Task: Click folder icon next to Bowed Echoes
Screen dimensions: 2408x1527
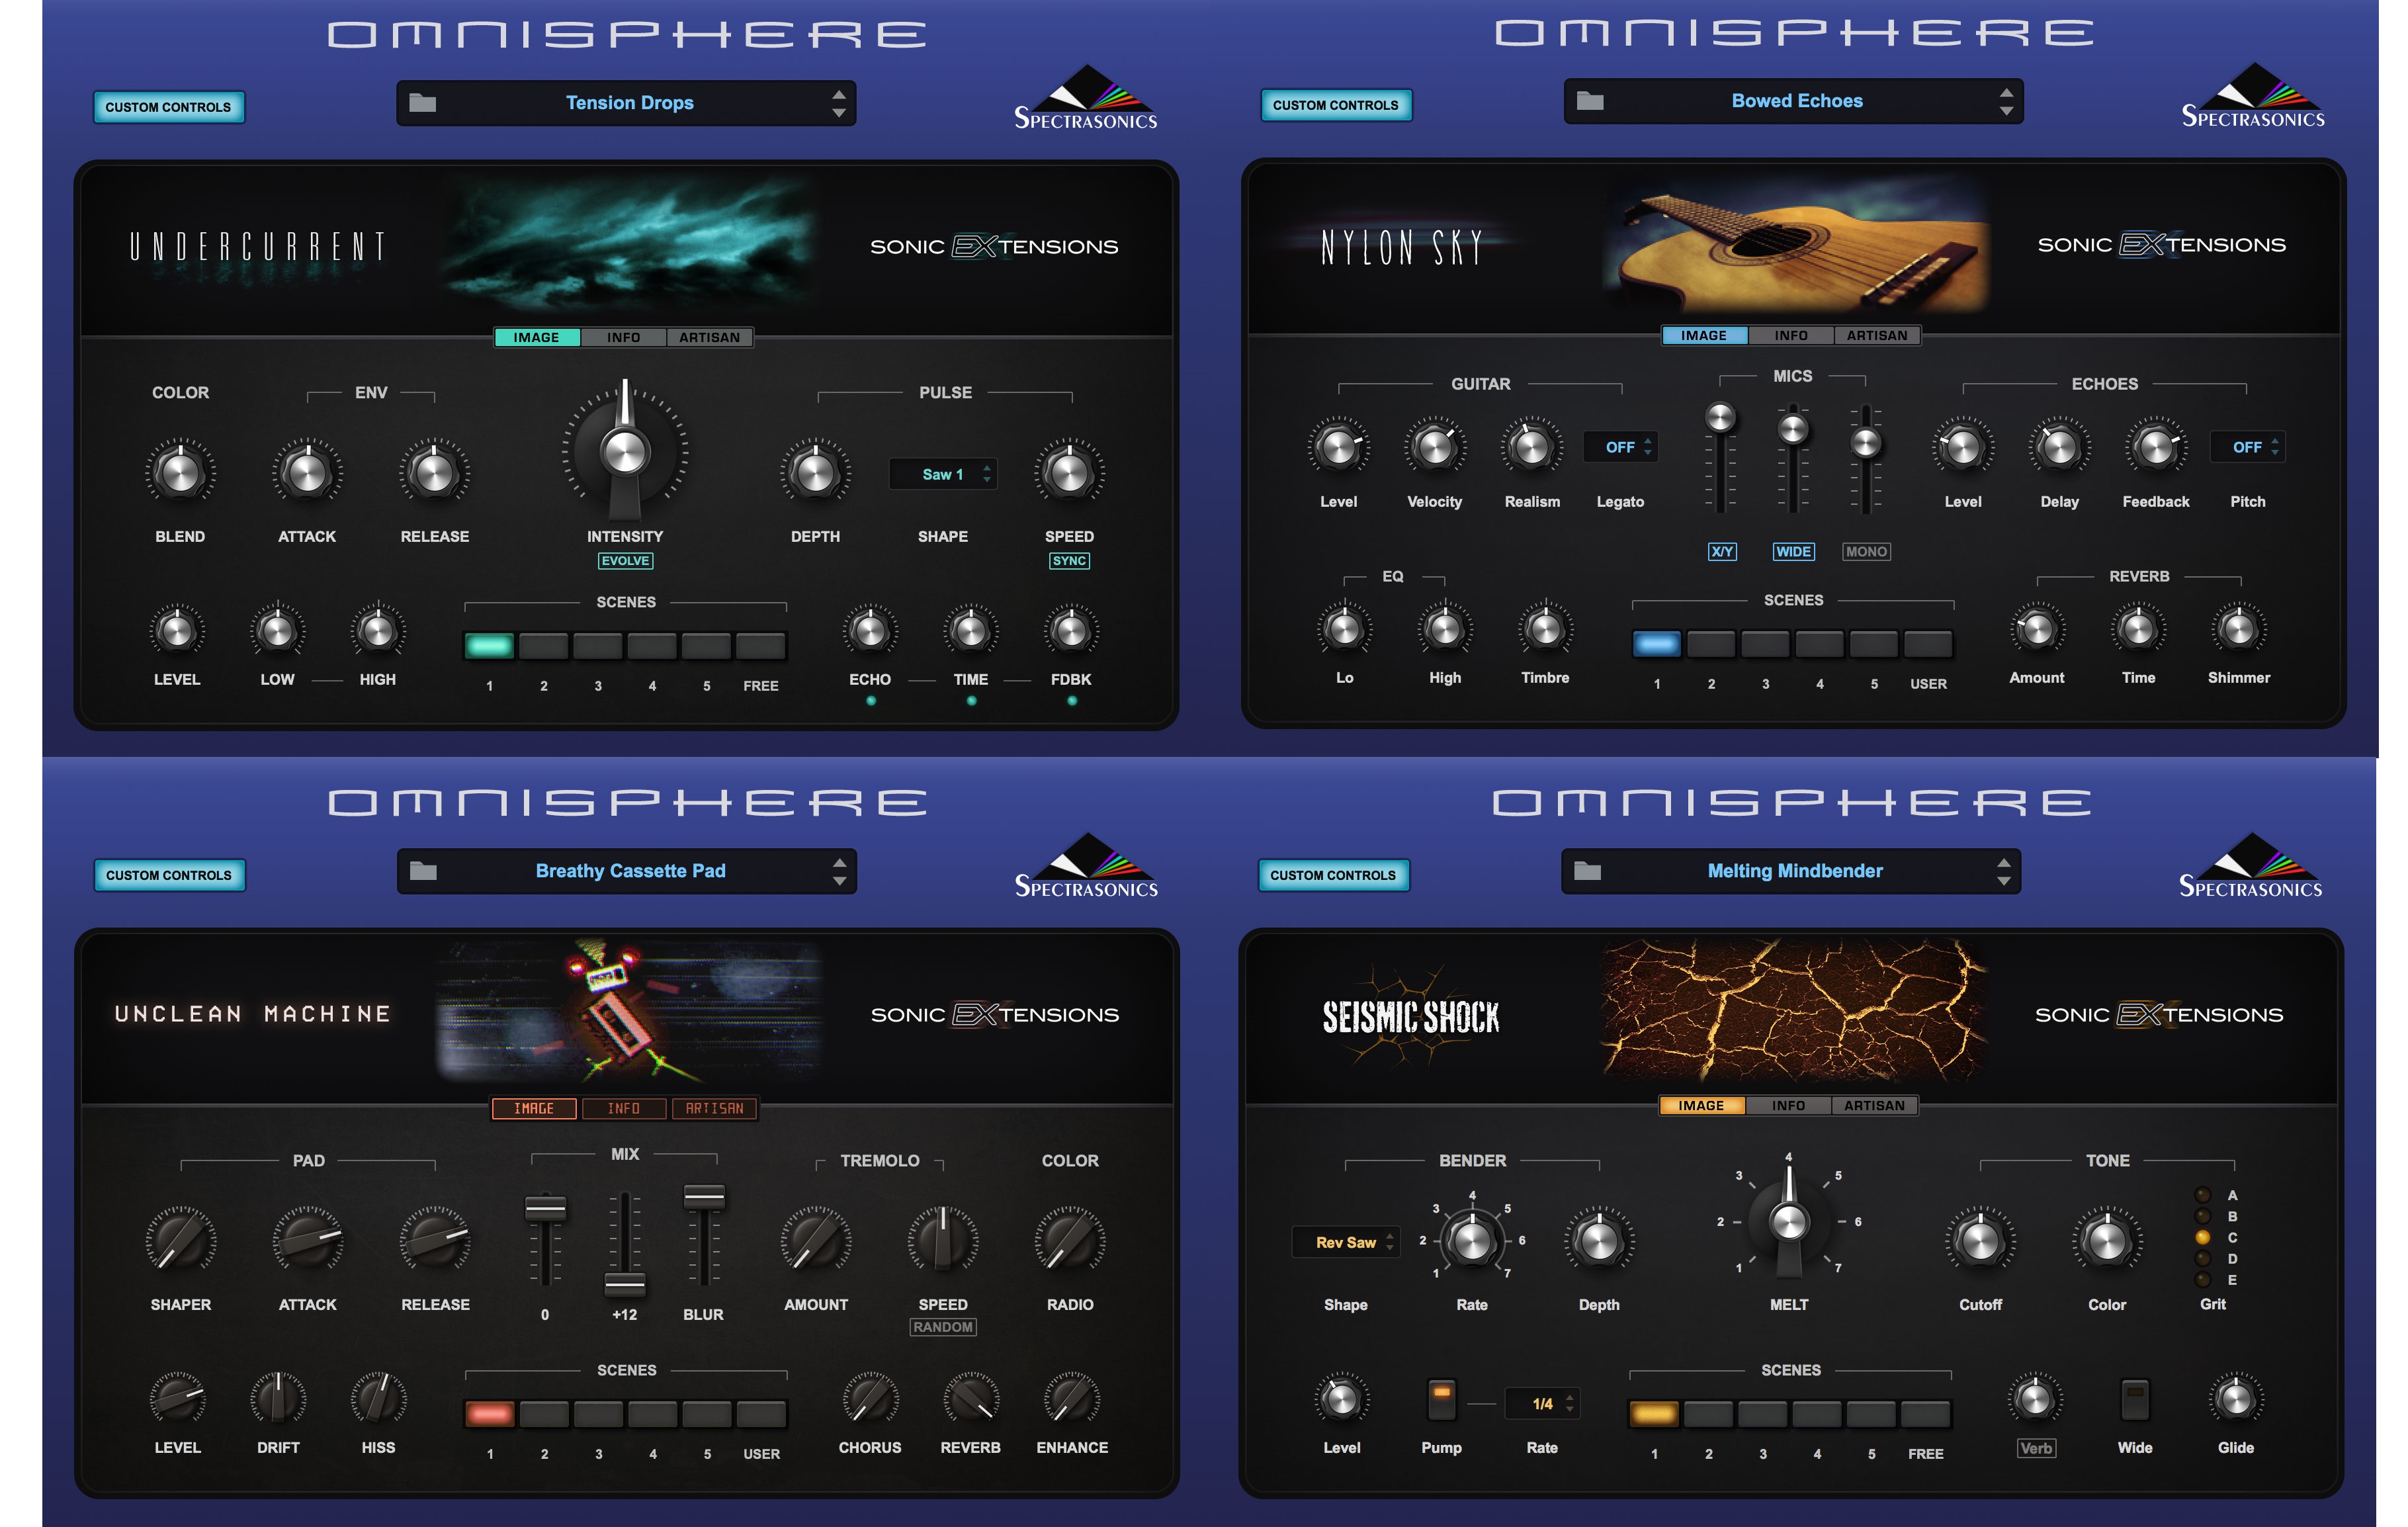Action: click(x=1590, y=101)
